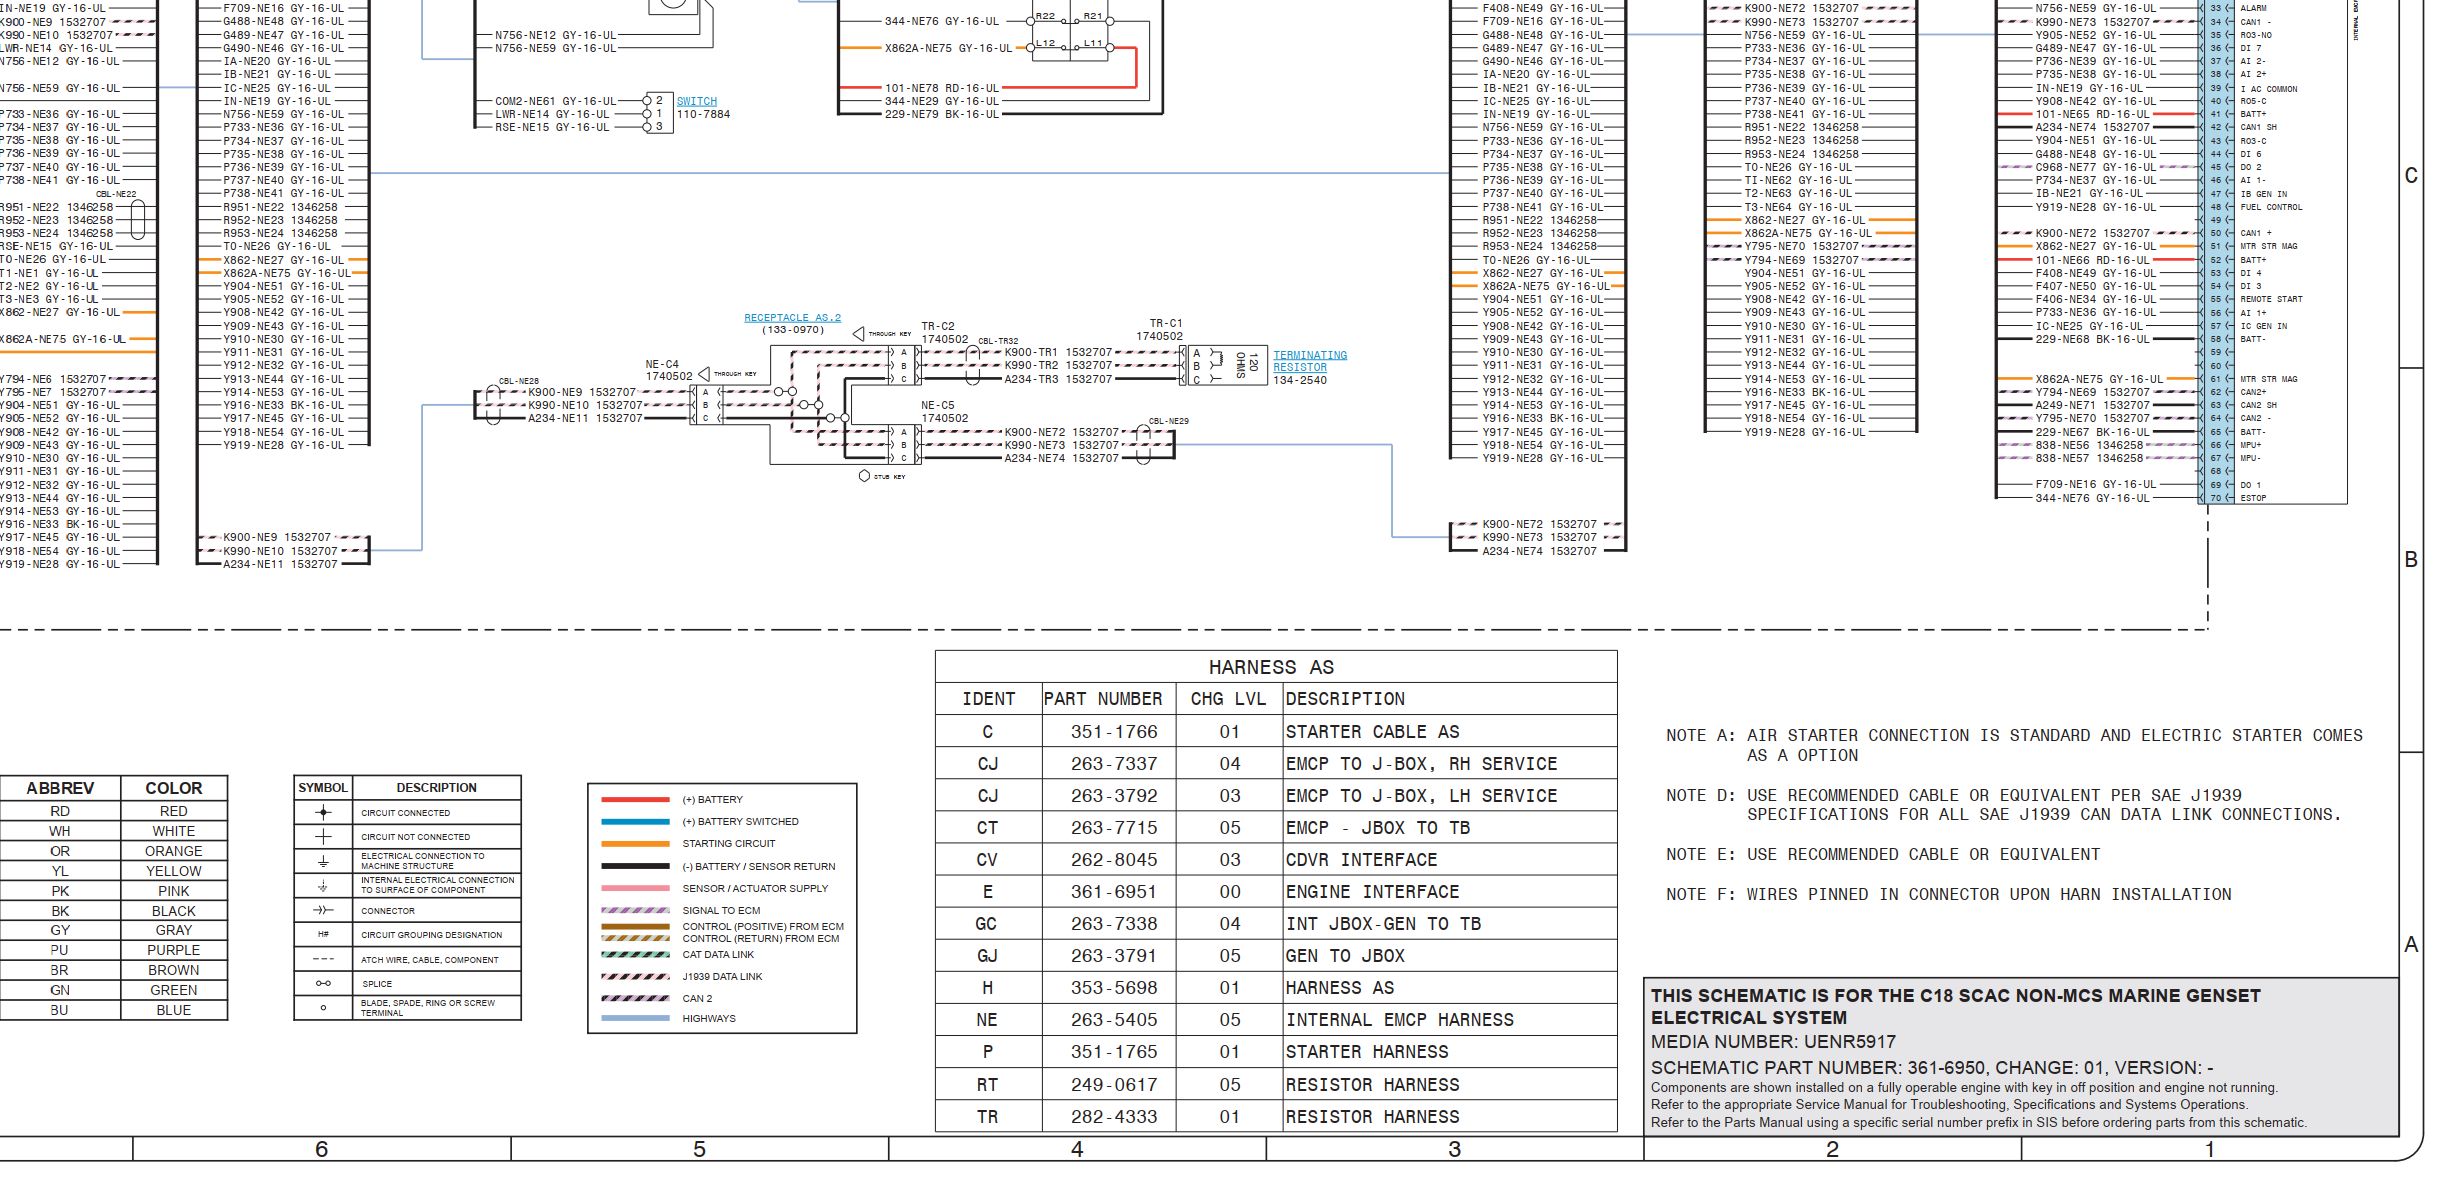The image size is (2460, 1182).
Task: Click the internal electrical connection symbol
Action: pyautogui.click(x=323, y=886)
